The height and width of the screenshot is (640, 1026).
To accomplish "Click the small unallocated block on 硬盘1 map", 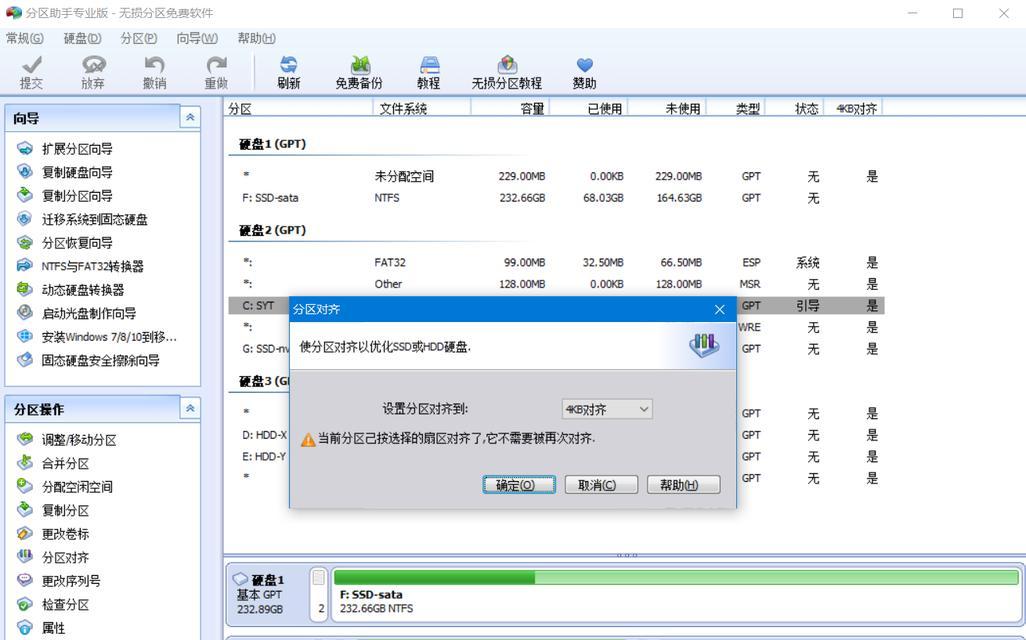I will pyautogui.click(x=319, y=594).
